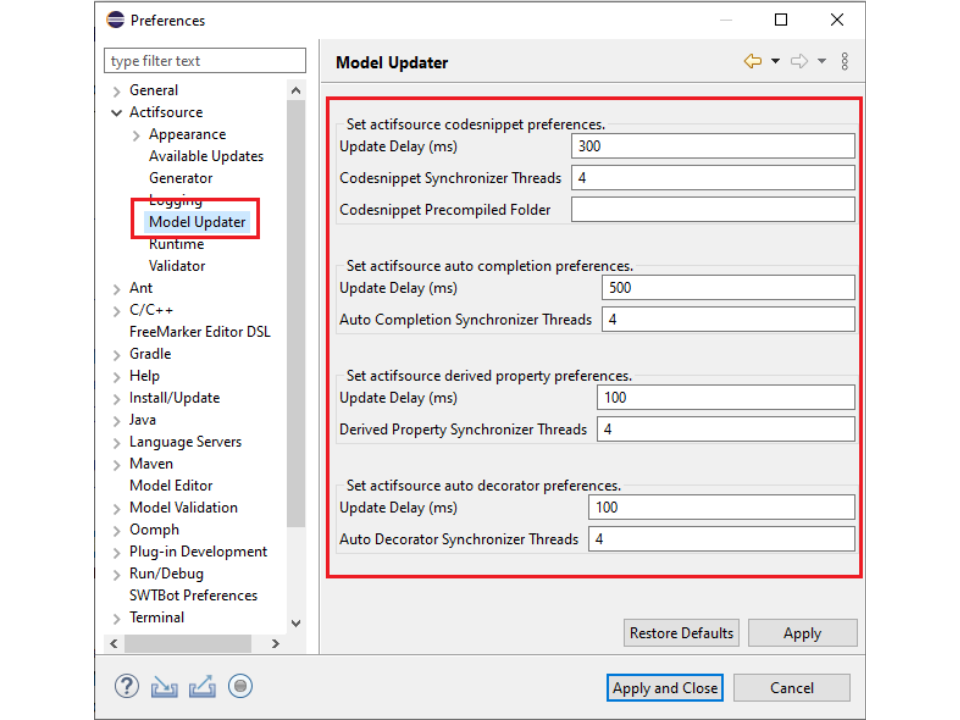The image size is (960, 720).
Task: Click the Eclipse icon in title bar
Action: coord(116,20)
